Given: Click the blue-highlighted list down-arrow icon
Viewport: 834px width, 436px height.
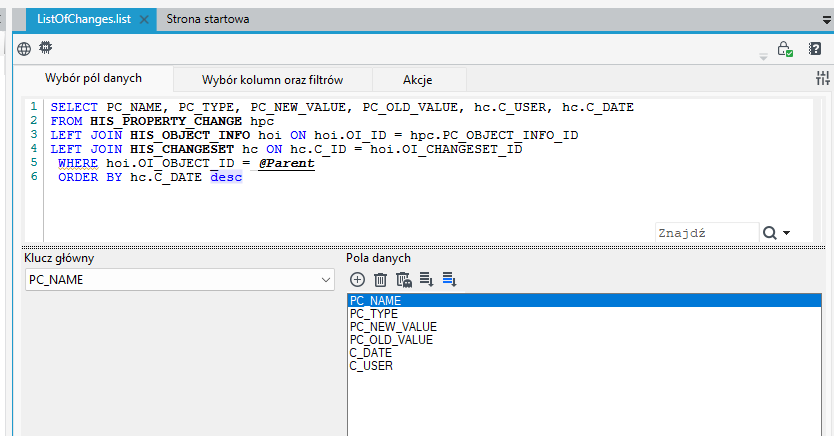Looking at the screenshot, I should tap(449, 279).
